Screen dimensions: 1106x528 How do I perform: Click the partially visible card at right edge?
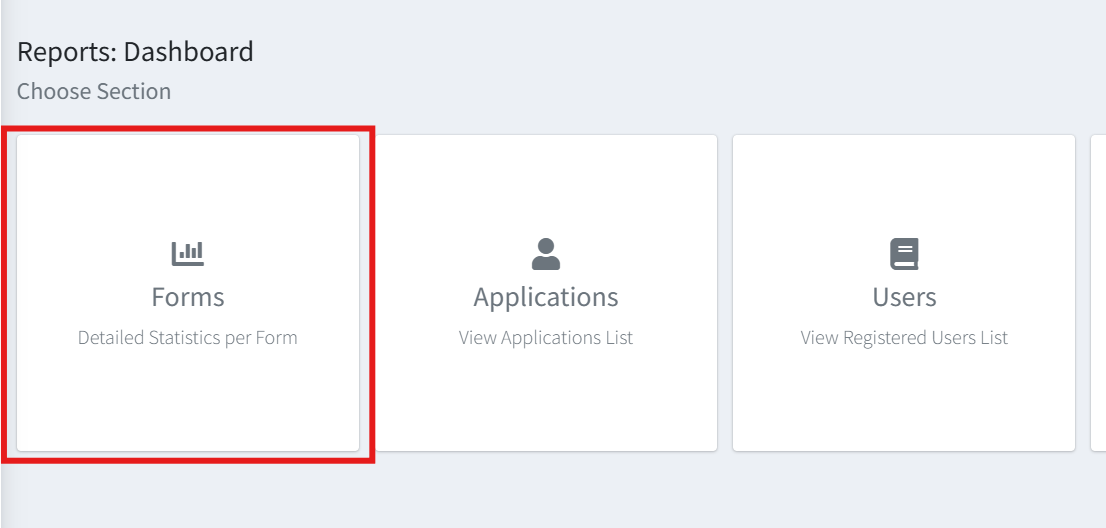click(1098, 293)
